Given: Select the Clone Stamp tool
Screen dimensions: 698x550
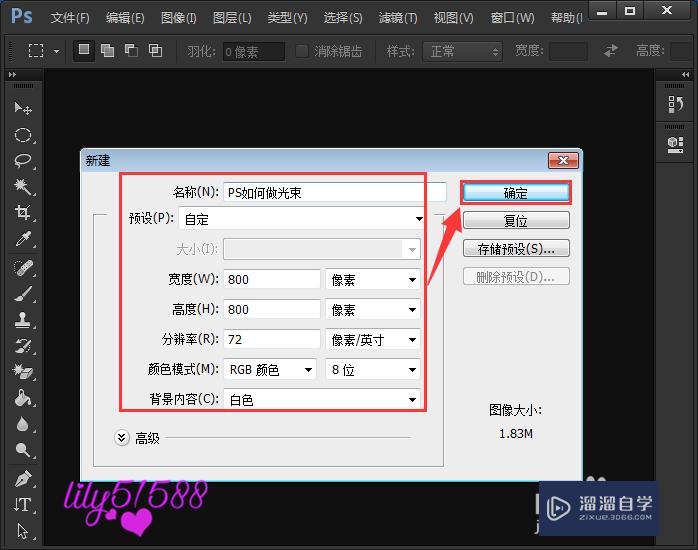Looking at the screenshot, I should pyautogui.click(x=23, y=319).
